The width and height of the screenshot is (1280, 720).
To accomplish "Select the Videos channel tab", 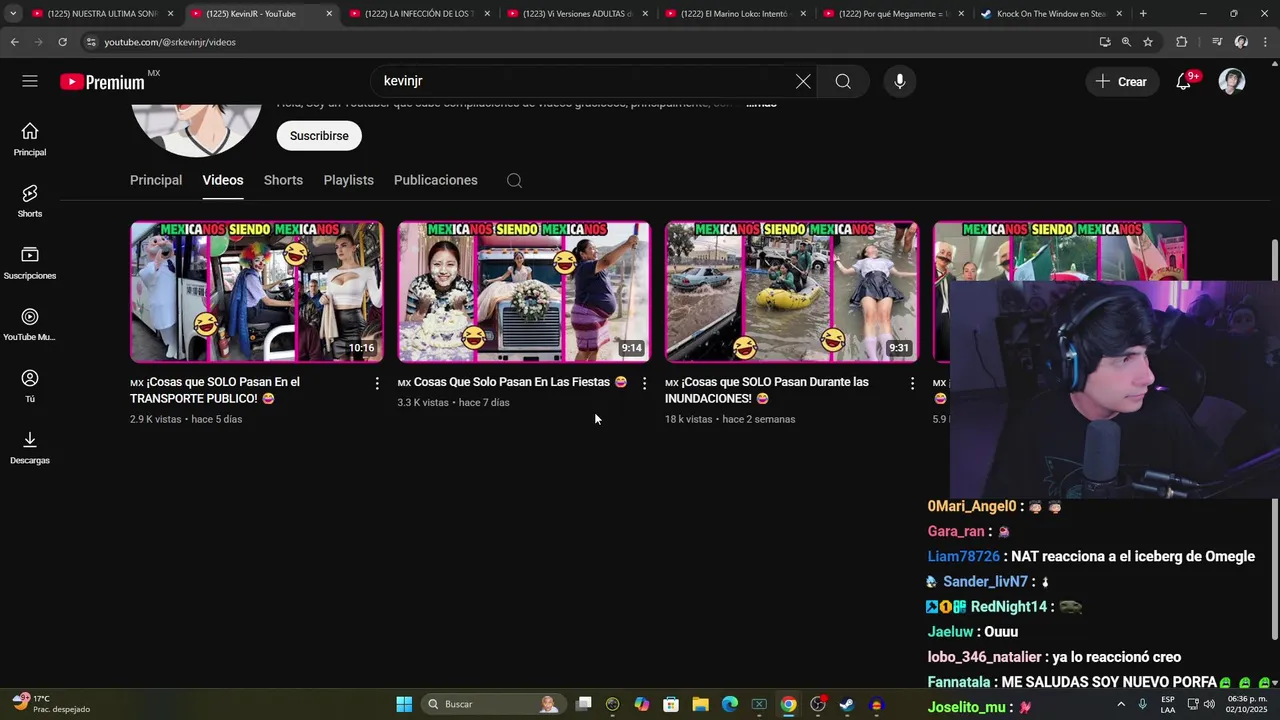I will [223, 180].
